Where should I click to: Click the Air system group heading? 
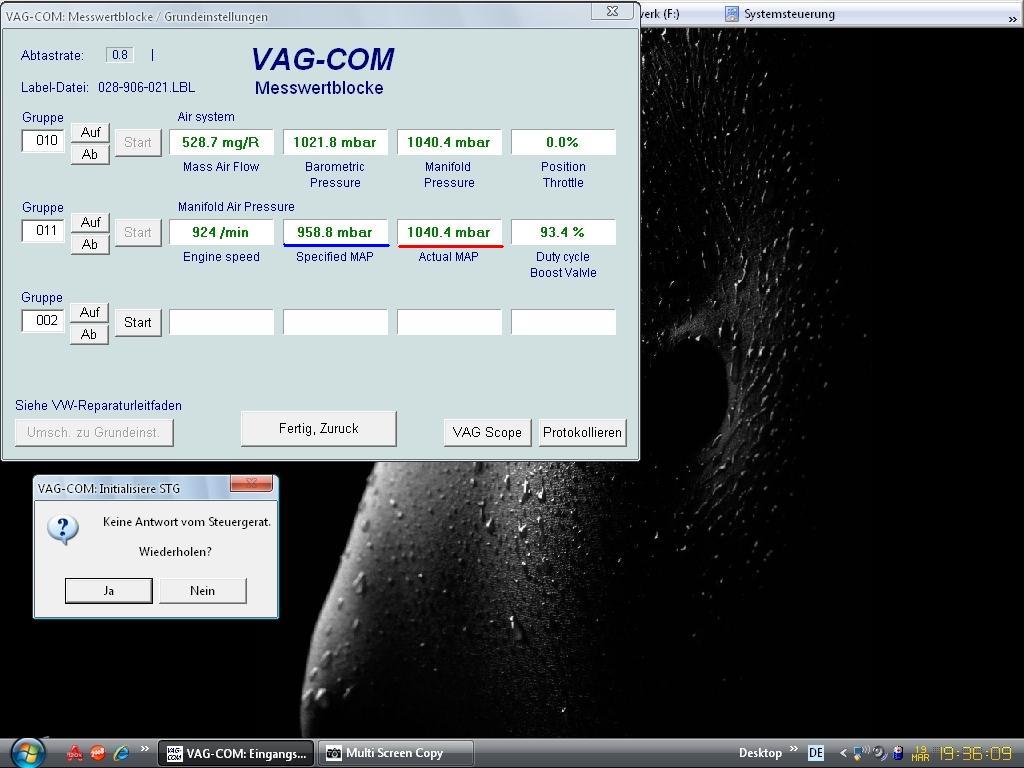pos(206,117)
